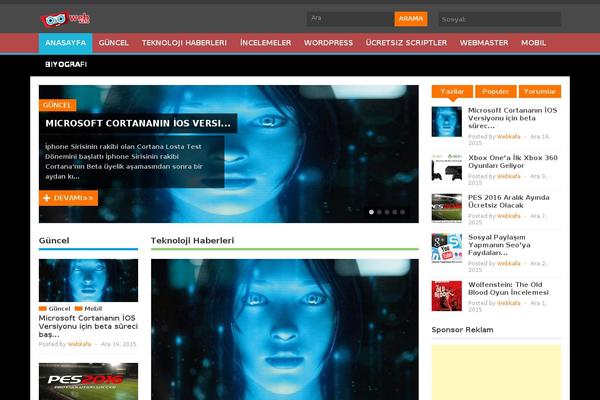Open TEKNOLOJI HABERLERI menu item
Viewport: 600px width, 400px height.
pos(184,43)
